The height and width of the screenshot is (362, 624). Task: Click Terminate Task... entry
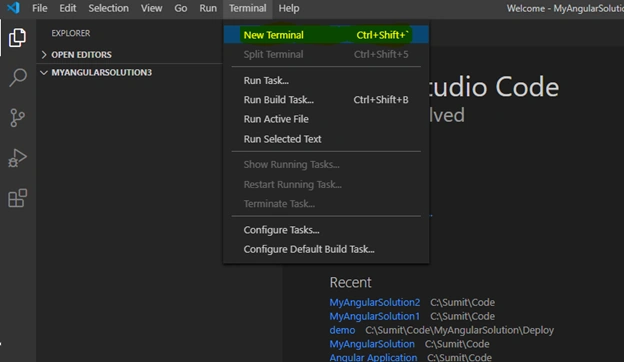click(326, 204)
